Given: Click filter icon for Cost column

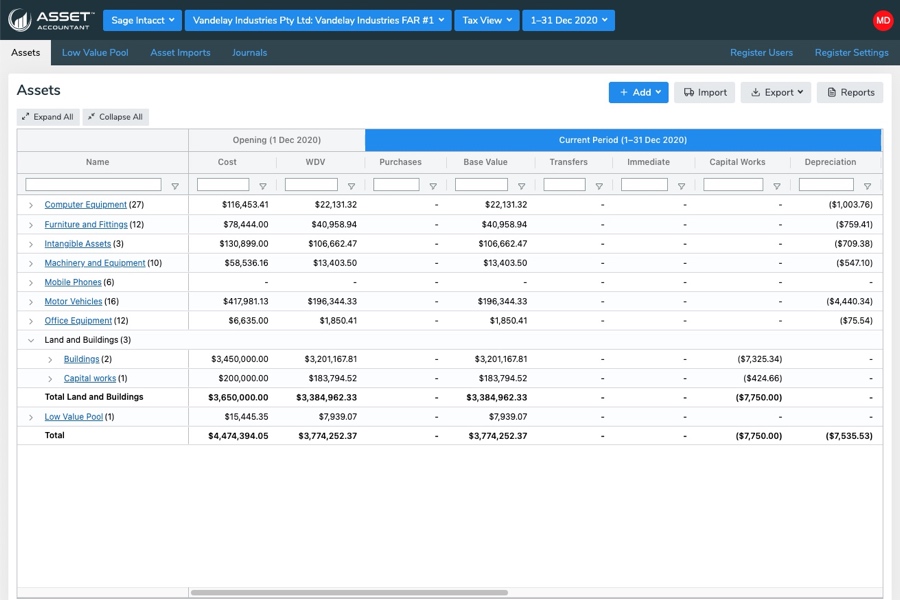Looking at the screenshot, I should click(263, 186).
